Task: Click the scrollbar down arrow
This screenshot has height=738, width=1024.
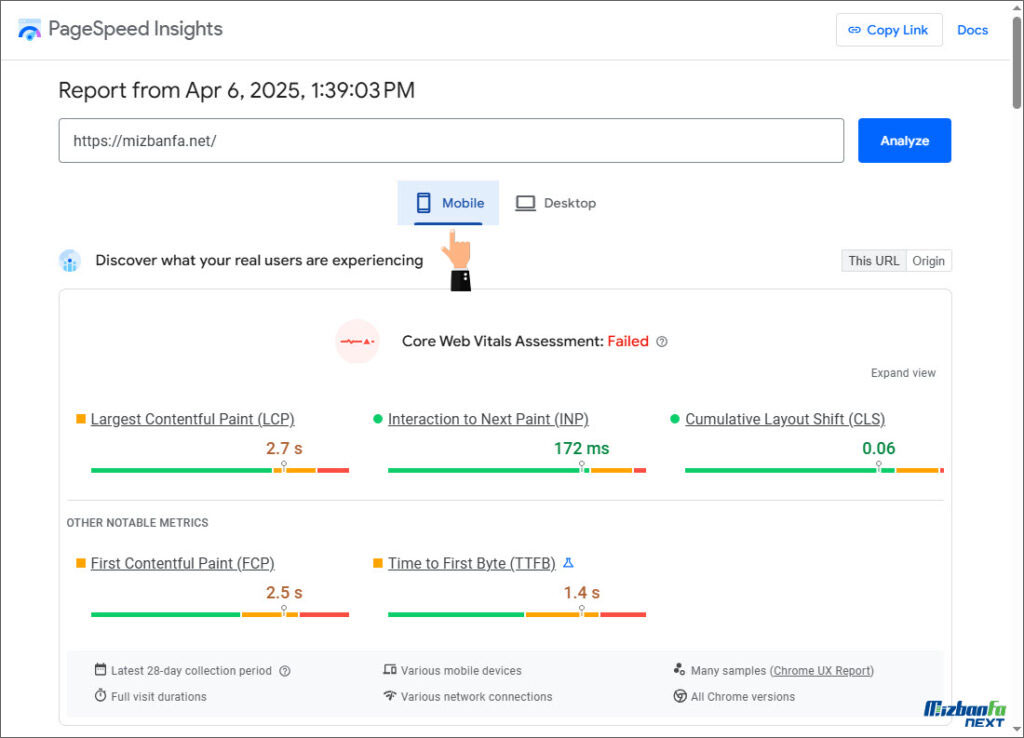Action: (x=1017, y=729)
